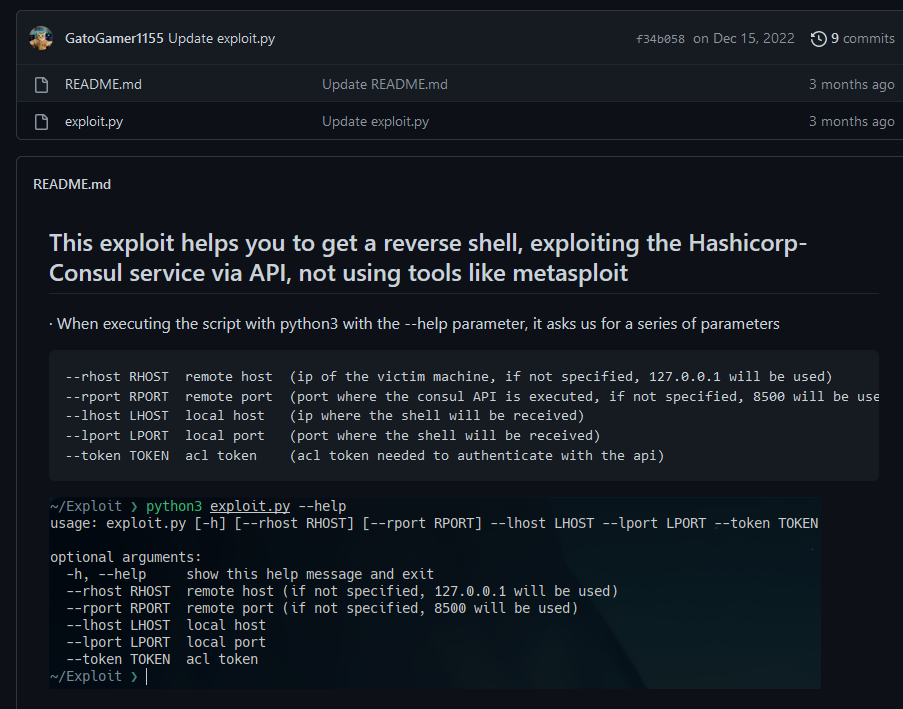Click the README main heading about reverse shell
903x709 pixels.
pyautogui.click(x=428, y=258)
